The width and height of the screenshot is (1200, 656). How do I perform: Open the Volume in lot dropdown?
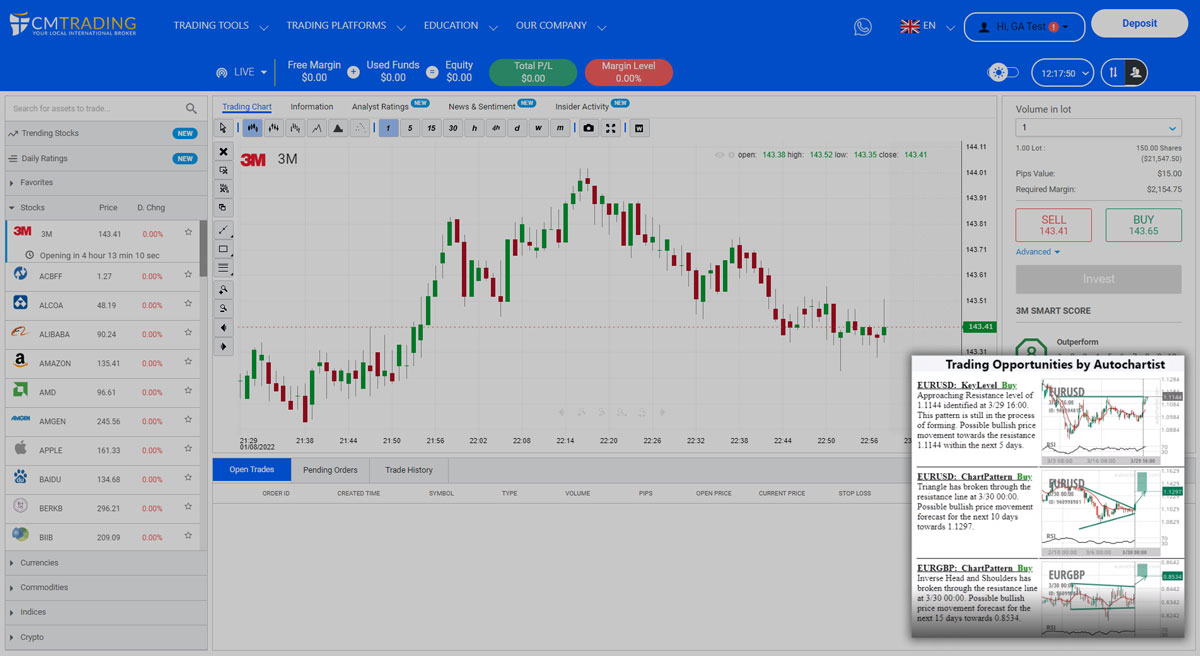pos(1098,128)
